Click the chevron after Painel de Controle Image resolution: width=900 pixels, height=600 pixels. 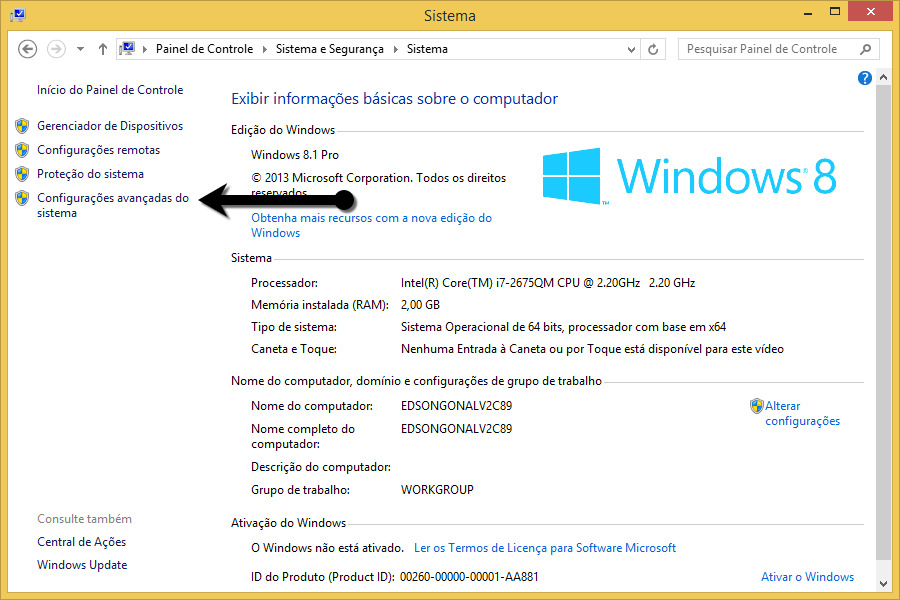click(264, 48)
